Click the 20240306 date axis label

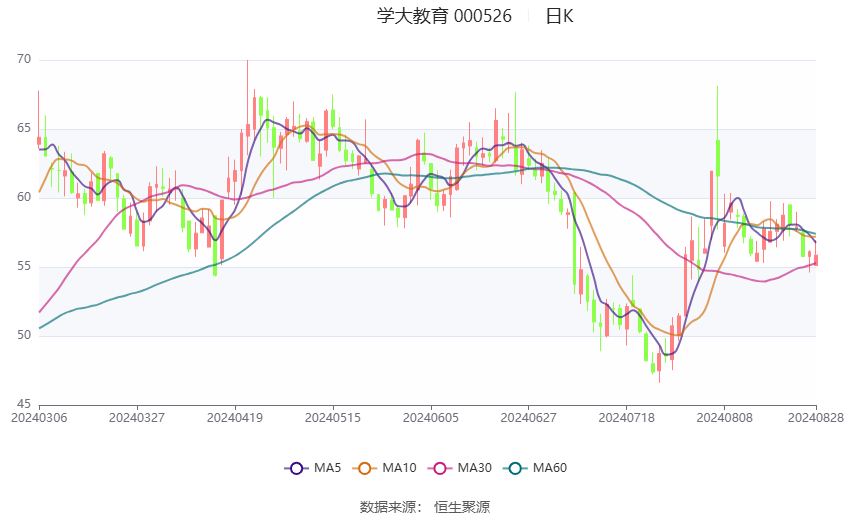click(39, 418)
